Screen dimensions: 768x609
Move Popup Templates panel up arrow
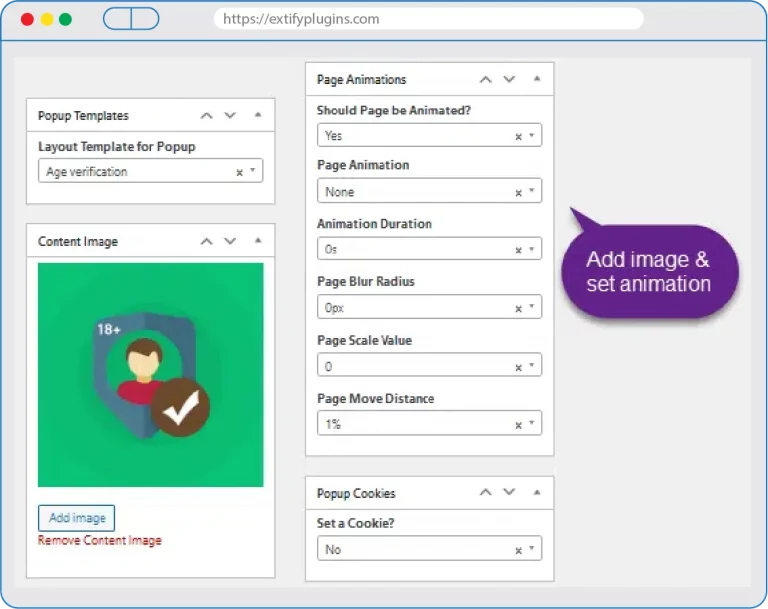(207, 116)
